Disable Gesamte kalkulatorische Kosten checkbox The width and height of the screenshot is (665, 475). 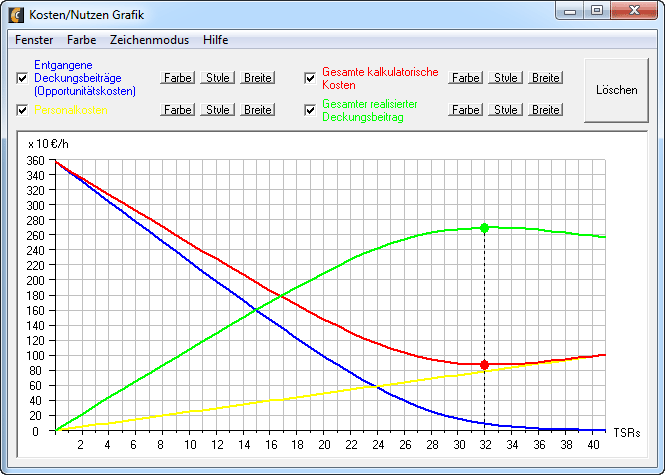[310, 78]
